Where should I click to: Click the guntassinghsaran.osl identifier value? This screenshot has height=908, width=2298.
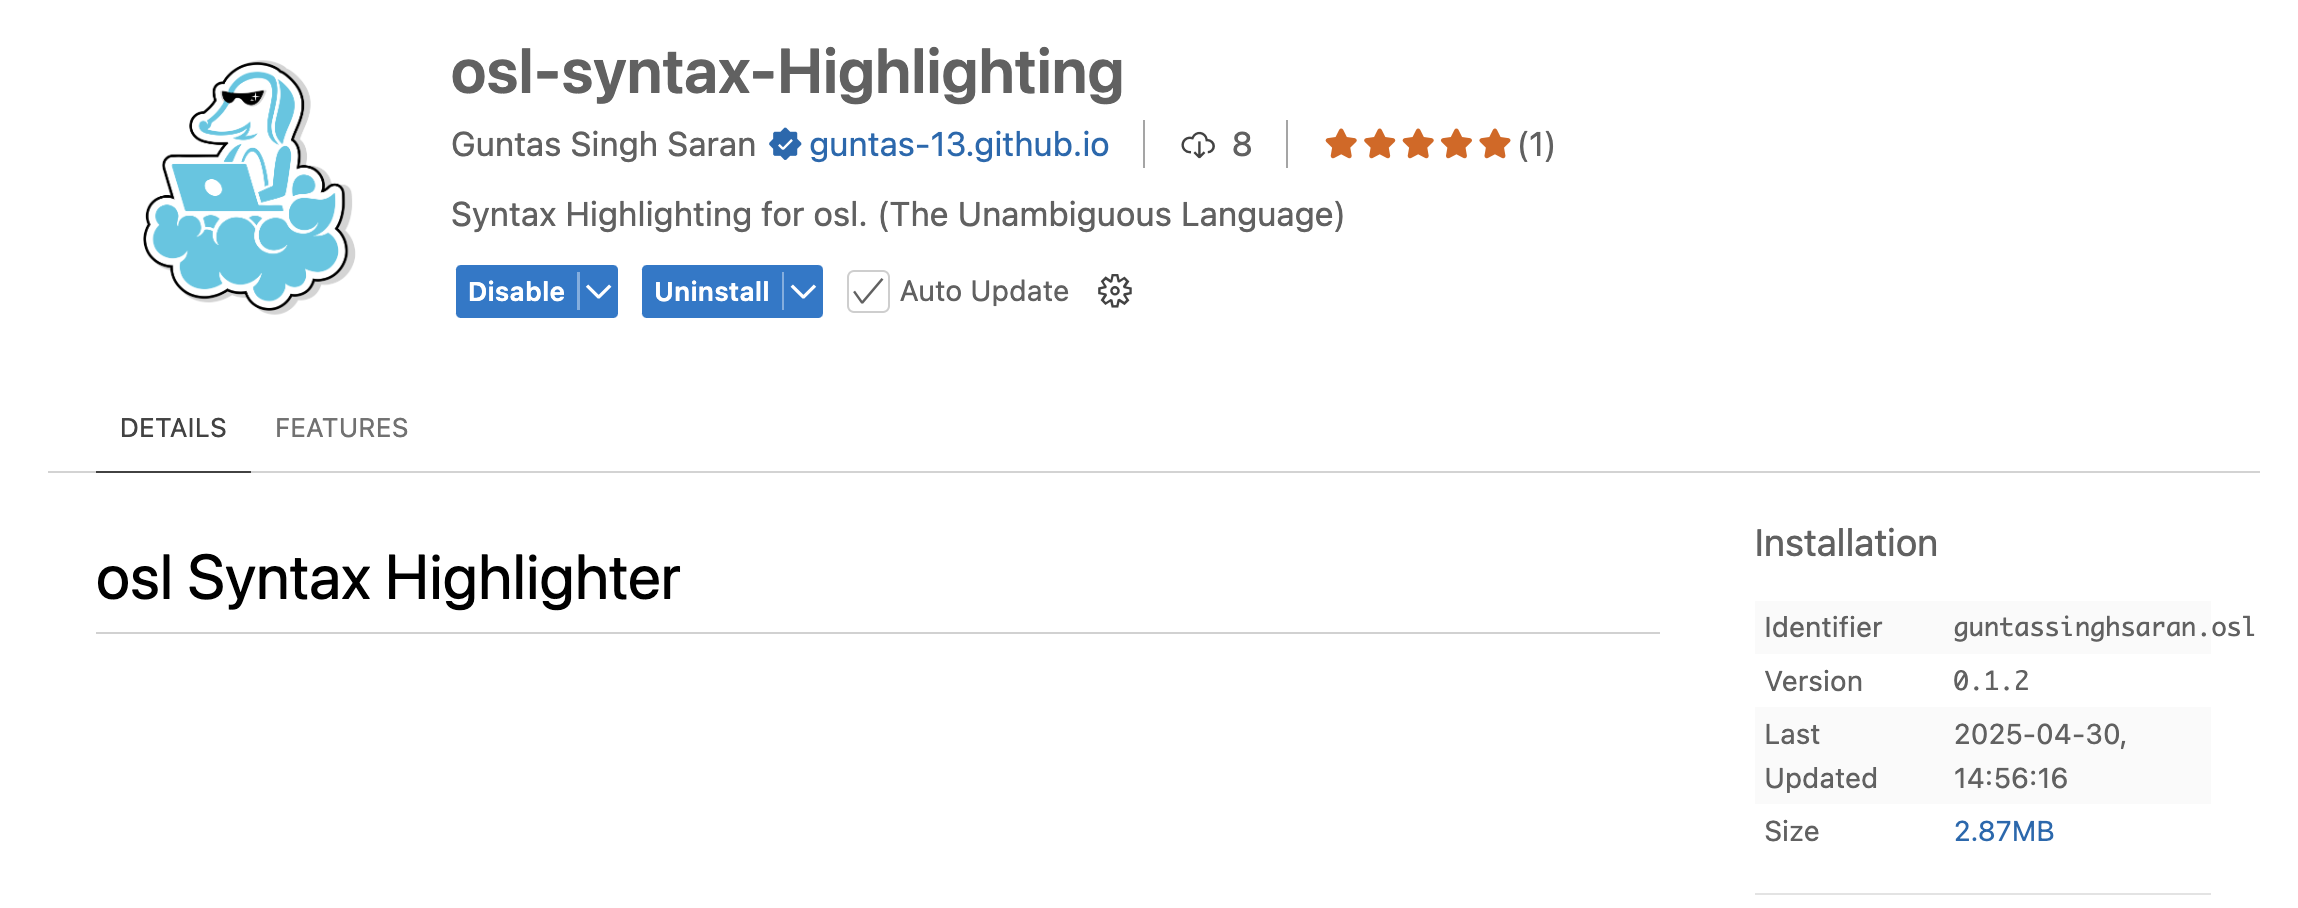pos(2104,627)
